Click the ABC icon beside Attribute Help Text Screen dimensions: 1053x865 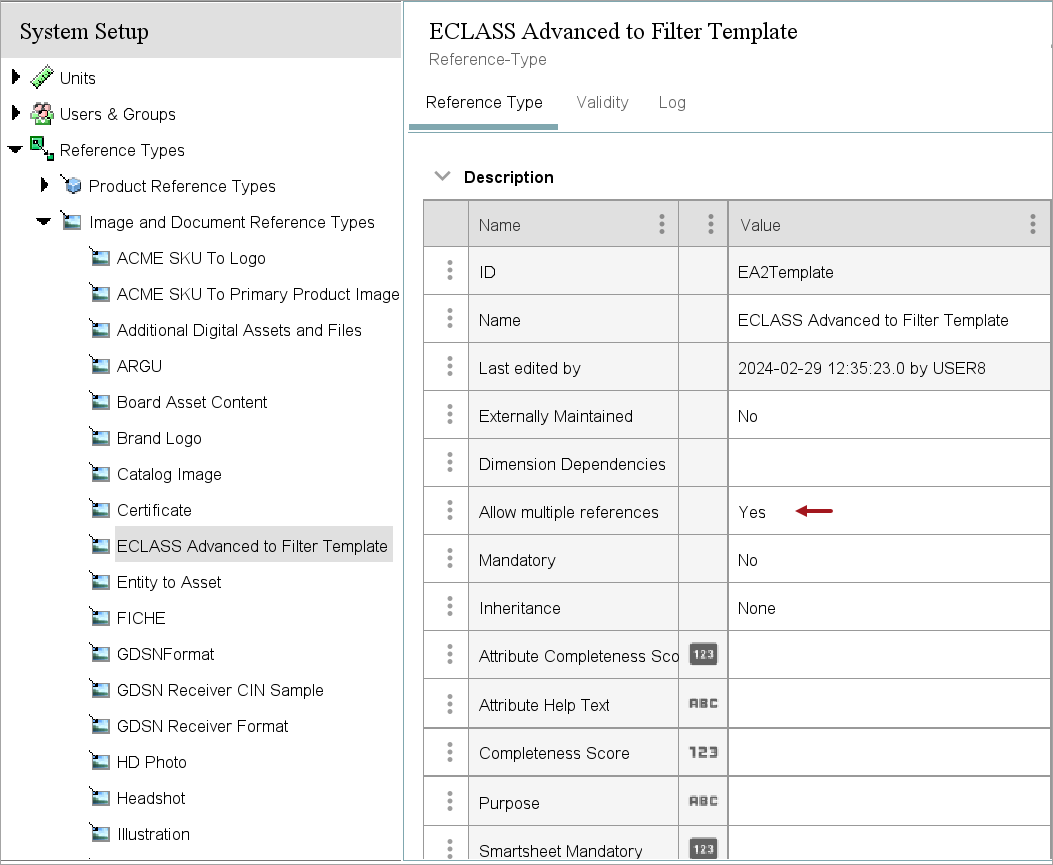703,704
